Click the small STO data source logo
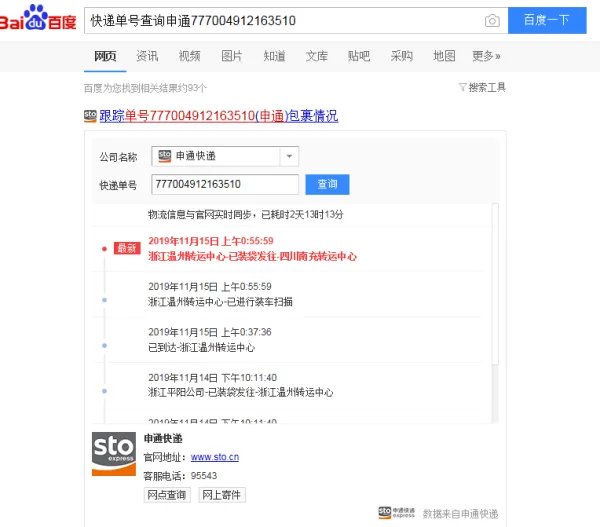The image size is (600, 527). pyautogui.click(x=396, y=513)
